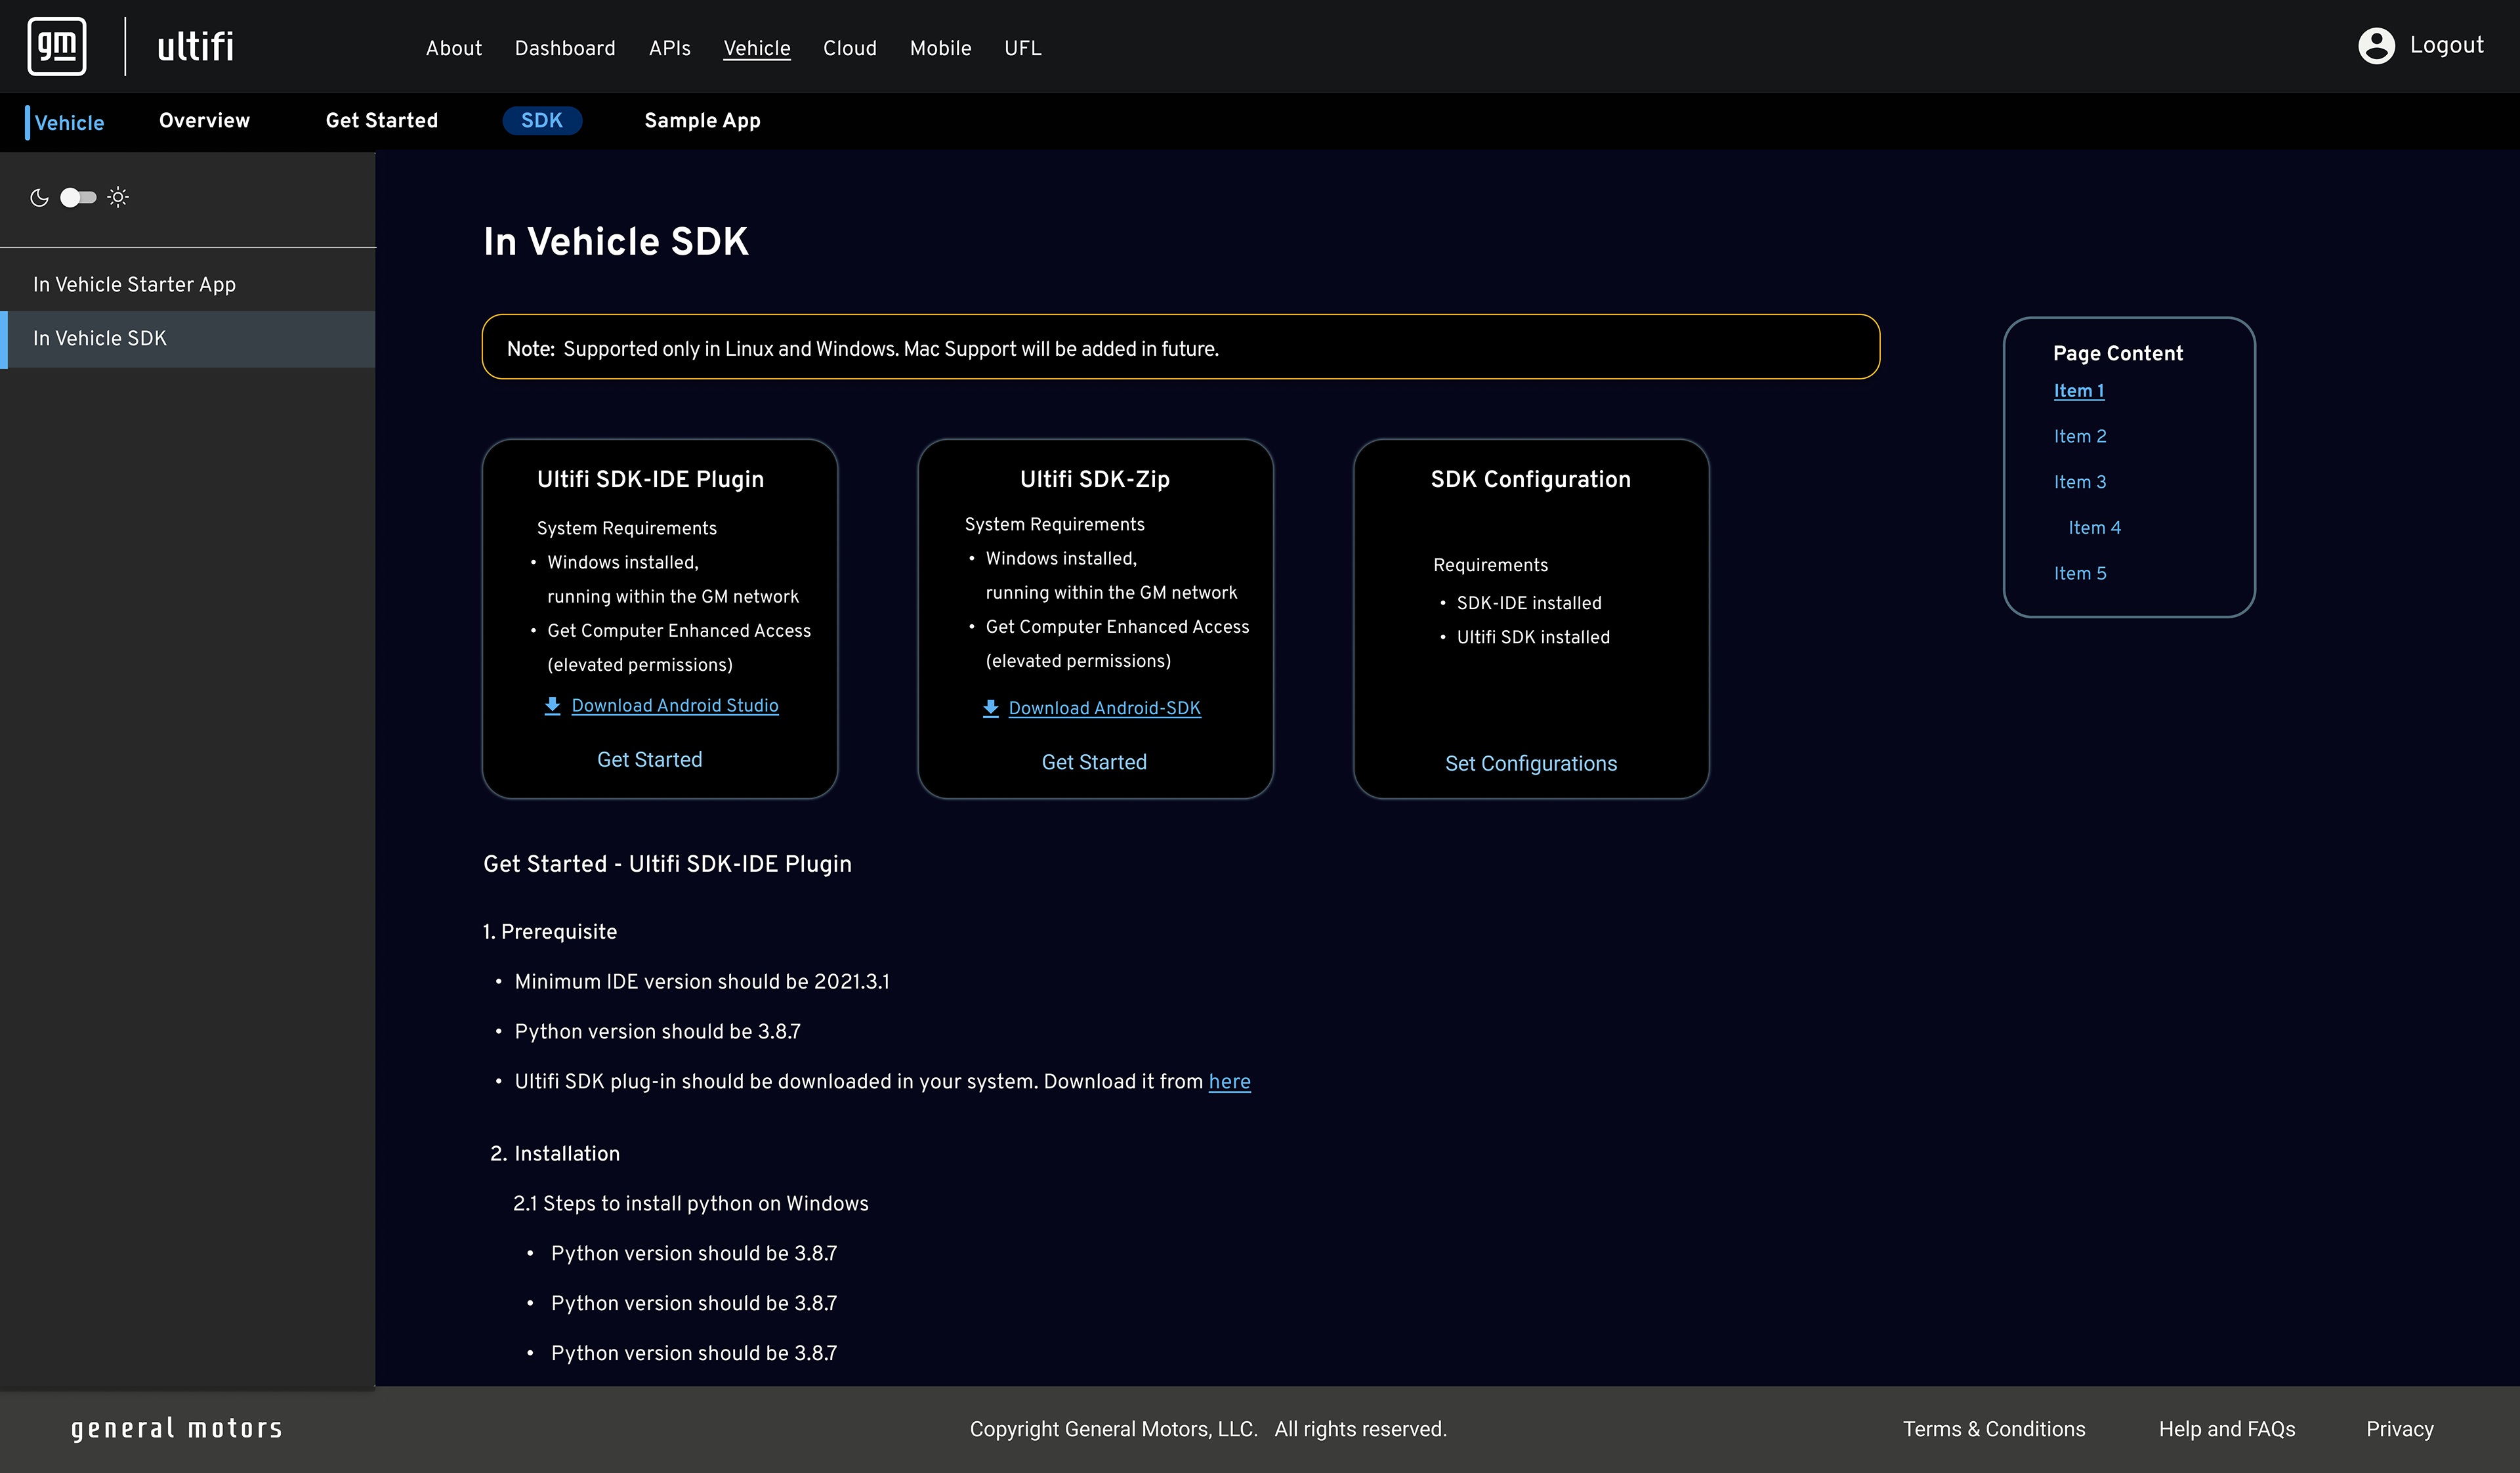Switch to the Sample App tab
This screenshot has height=1473, width=2520.
click(x=703, y=120)
